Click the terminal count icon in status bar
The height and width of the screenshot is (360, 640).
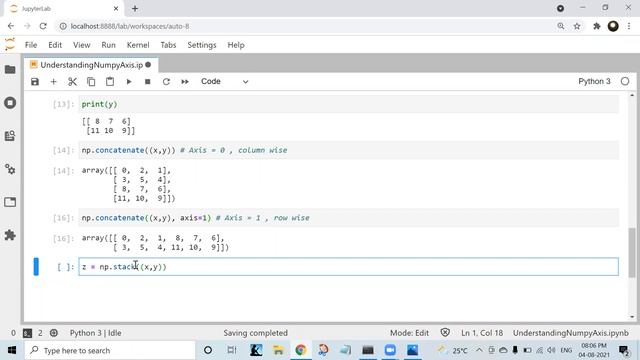pyautogui.click(x=27, y=333)
